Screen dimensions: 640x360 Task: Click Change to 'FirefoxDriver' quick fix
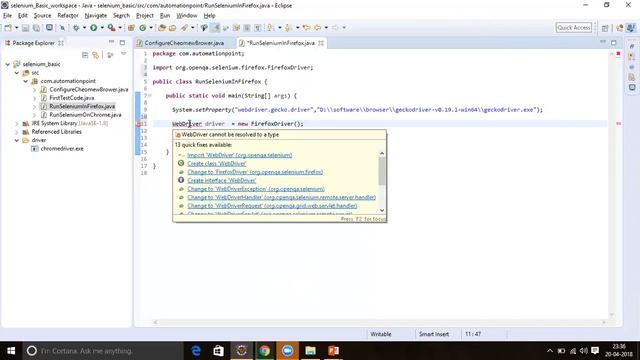tap(255, 172)
